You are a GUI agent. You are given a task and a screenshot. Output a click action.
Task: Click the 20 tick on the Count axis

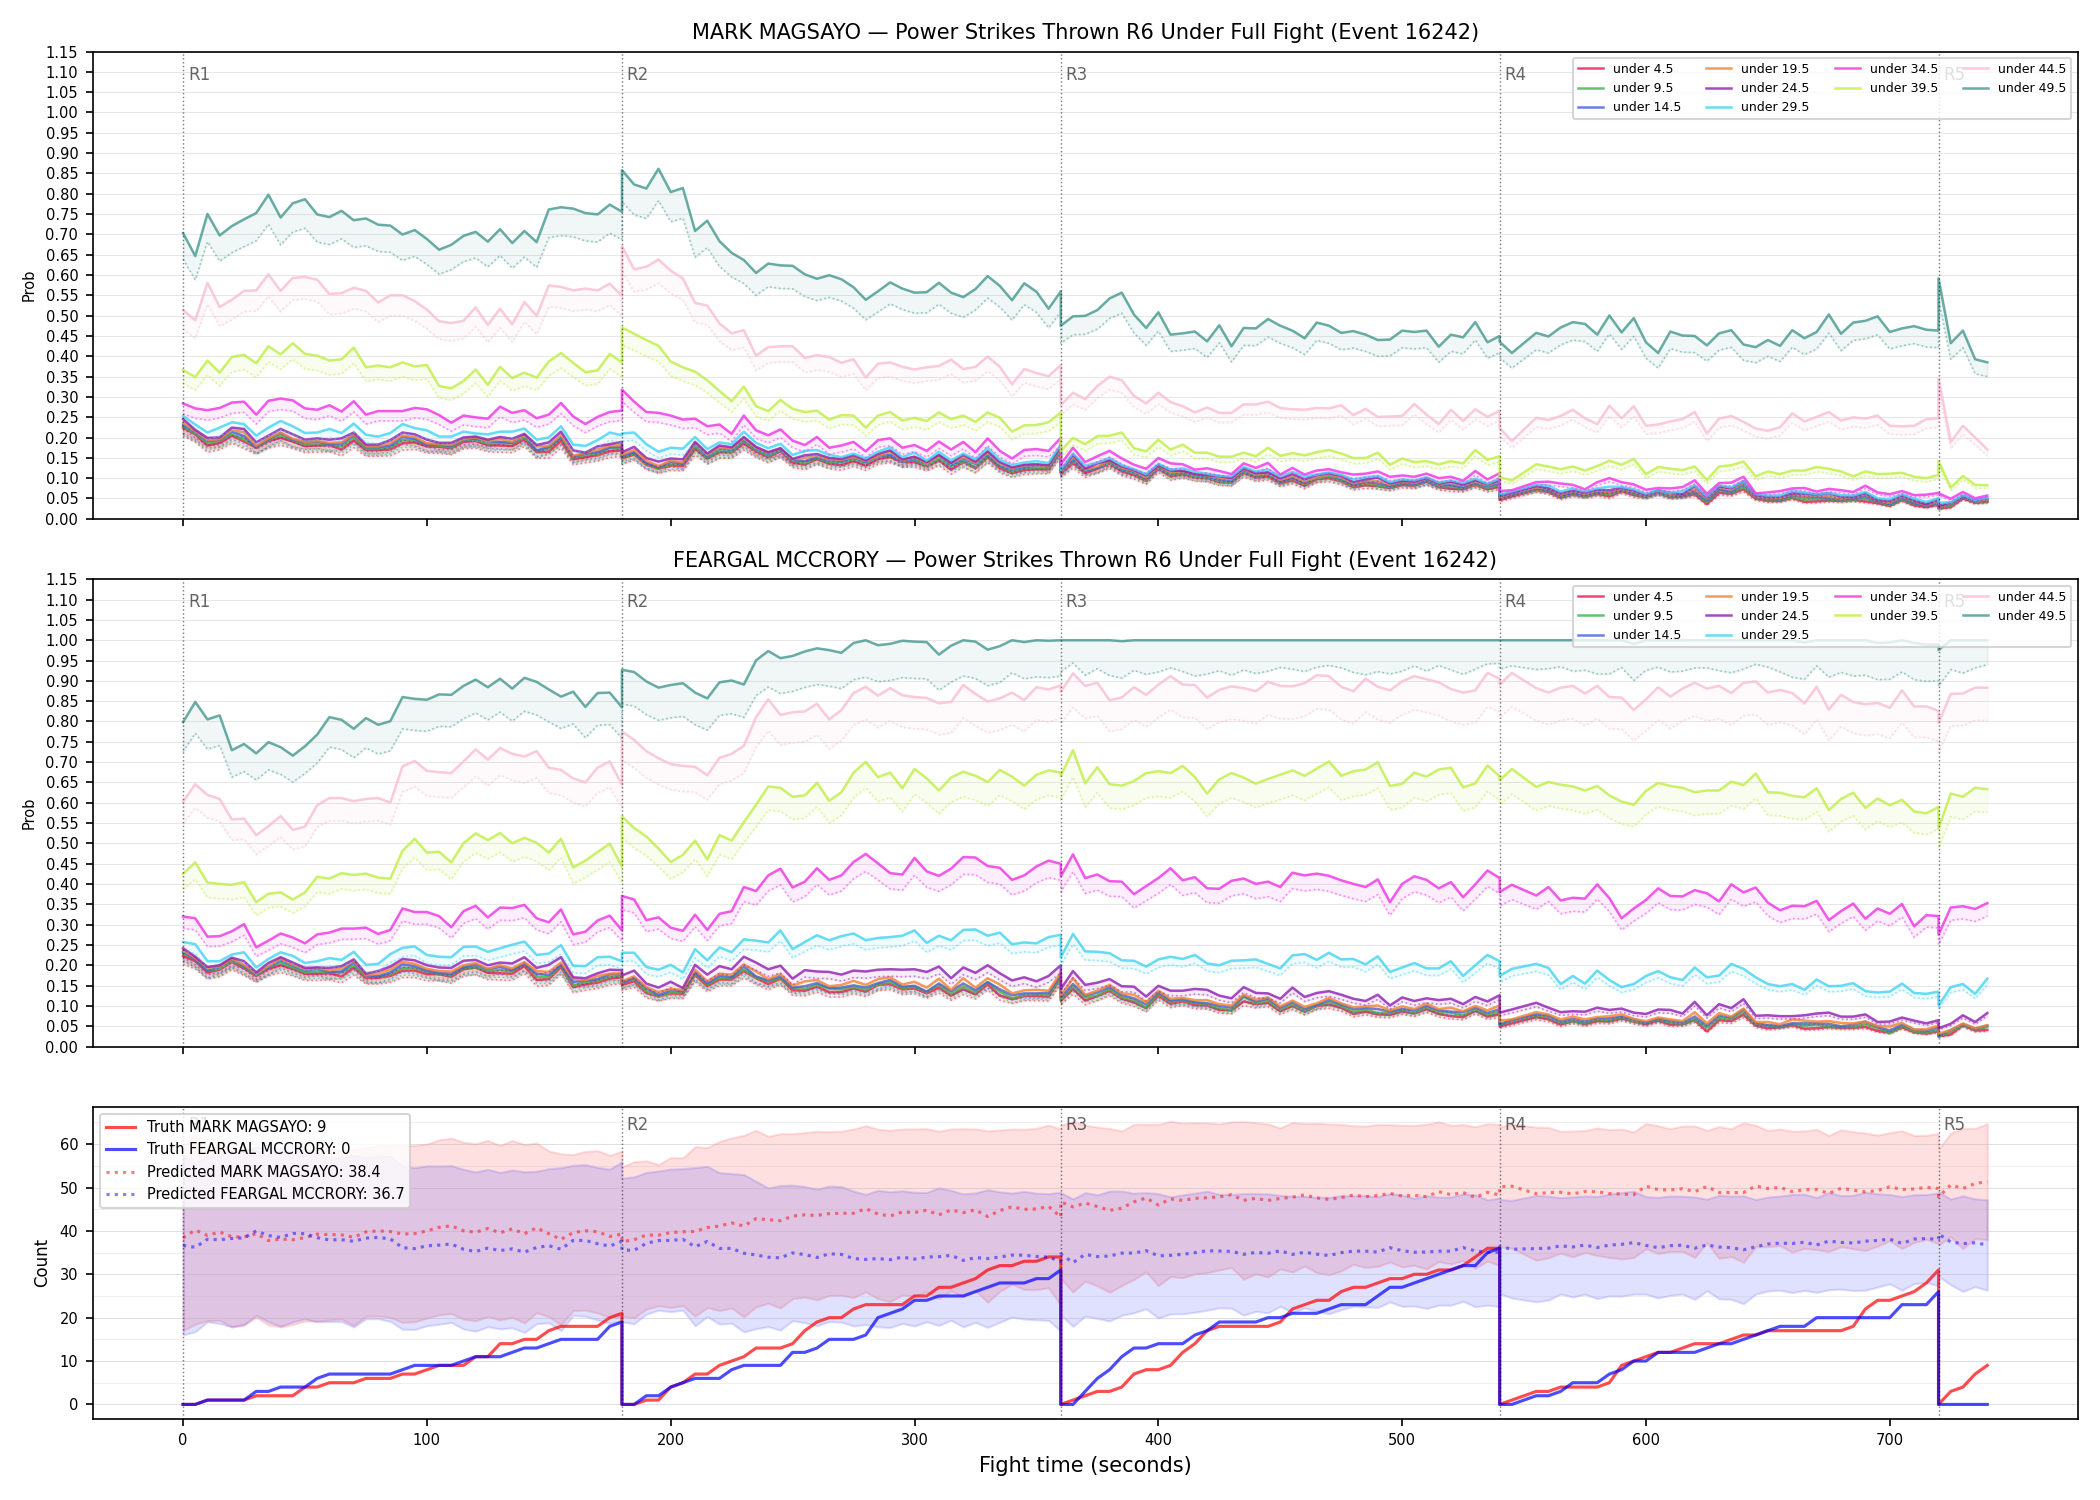coord(69,1318)
